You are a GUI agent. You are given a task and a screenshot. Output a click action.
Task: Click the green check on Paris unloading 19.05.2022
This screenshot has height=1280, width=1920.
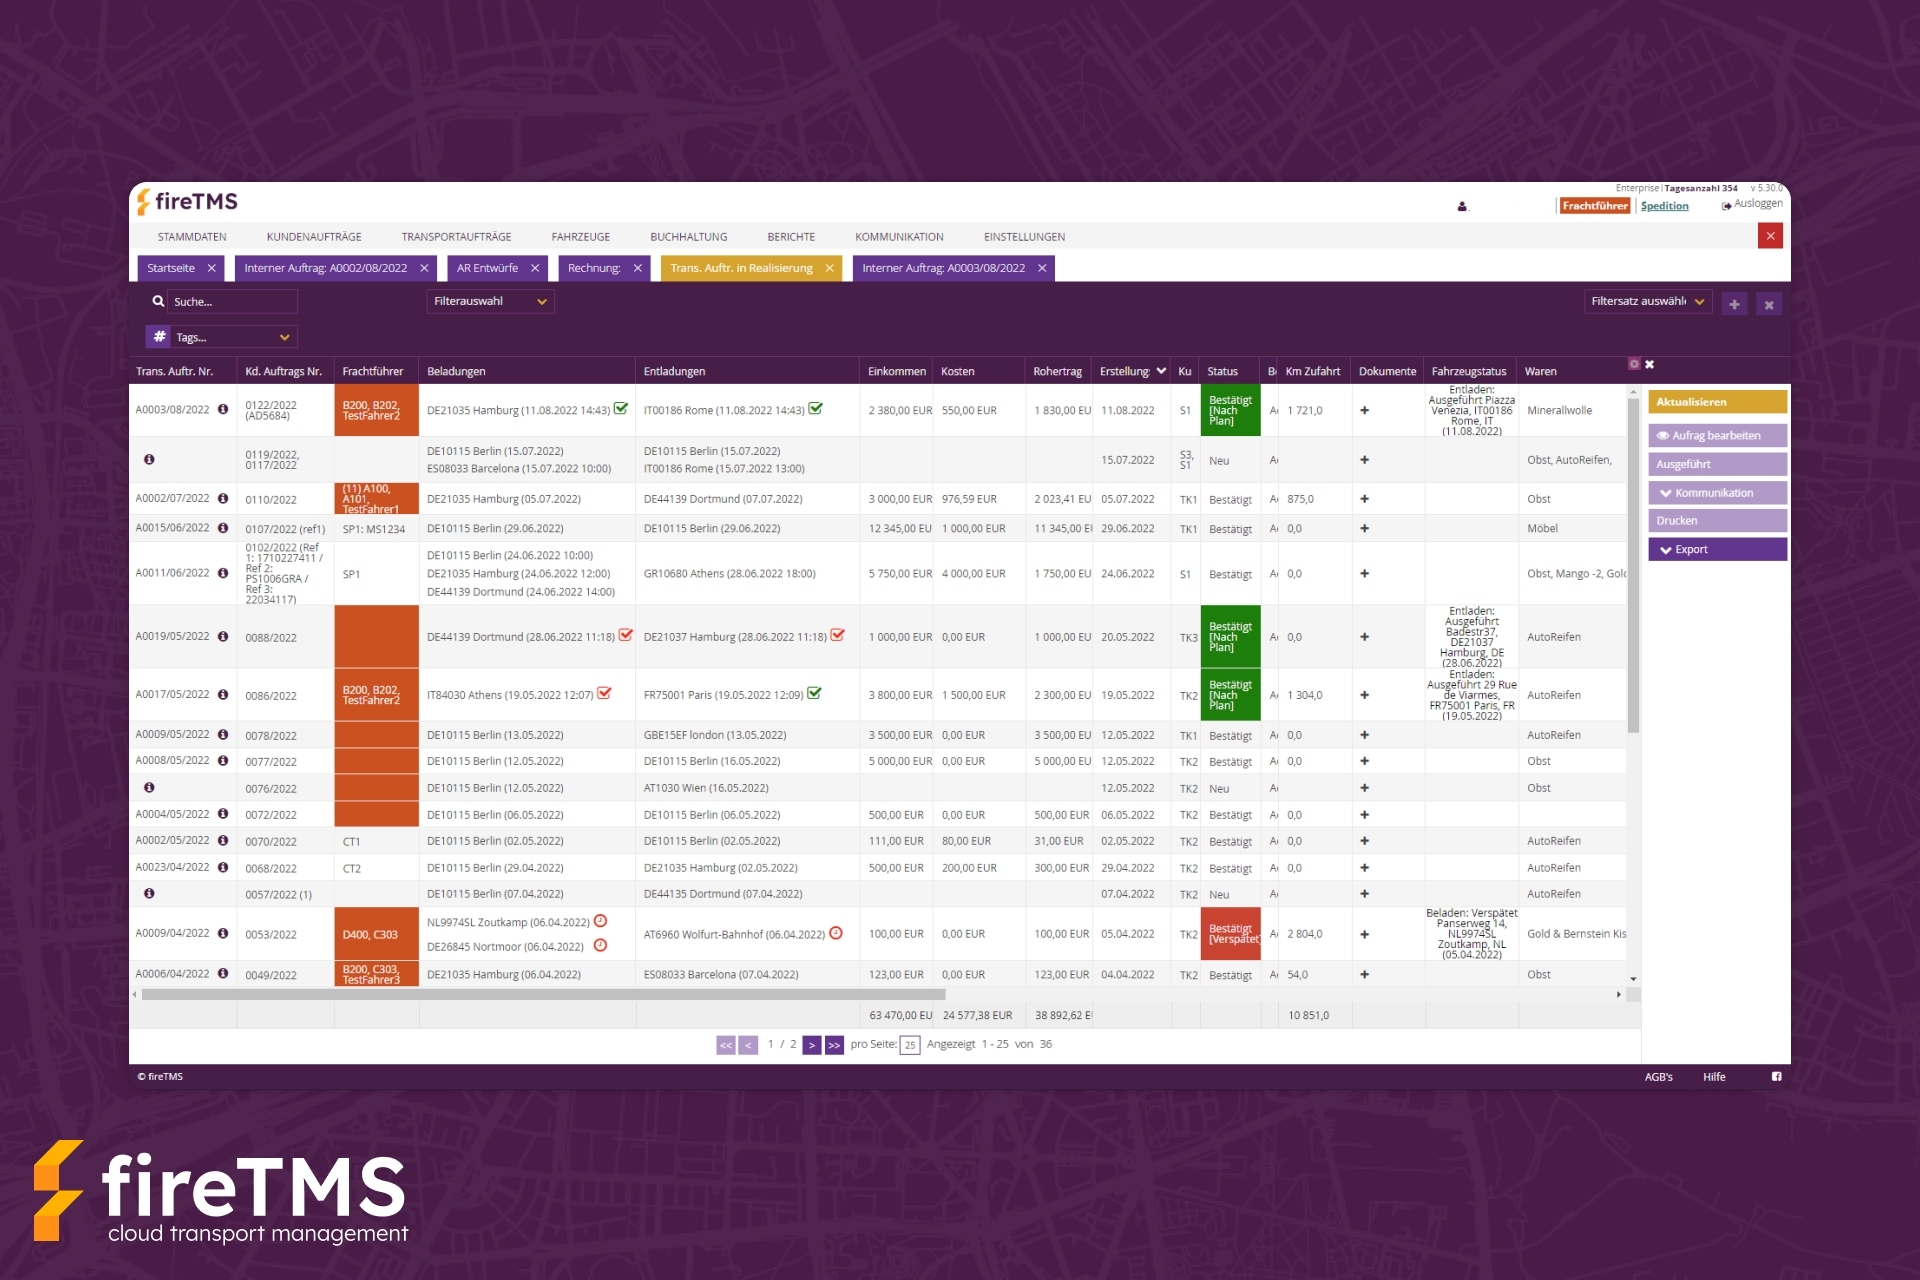[815, 693]
